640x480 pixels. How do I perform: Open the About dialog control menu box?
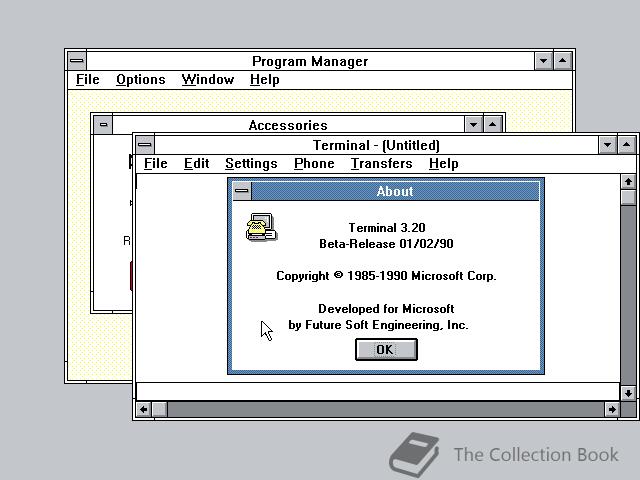[242, 191]
